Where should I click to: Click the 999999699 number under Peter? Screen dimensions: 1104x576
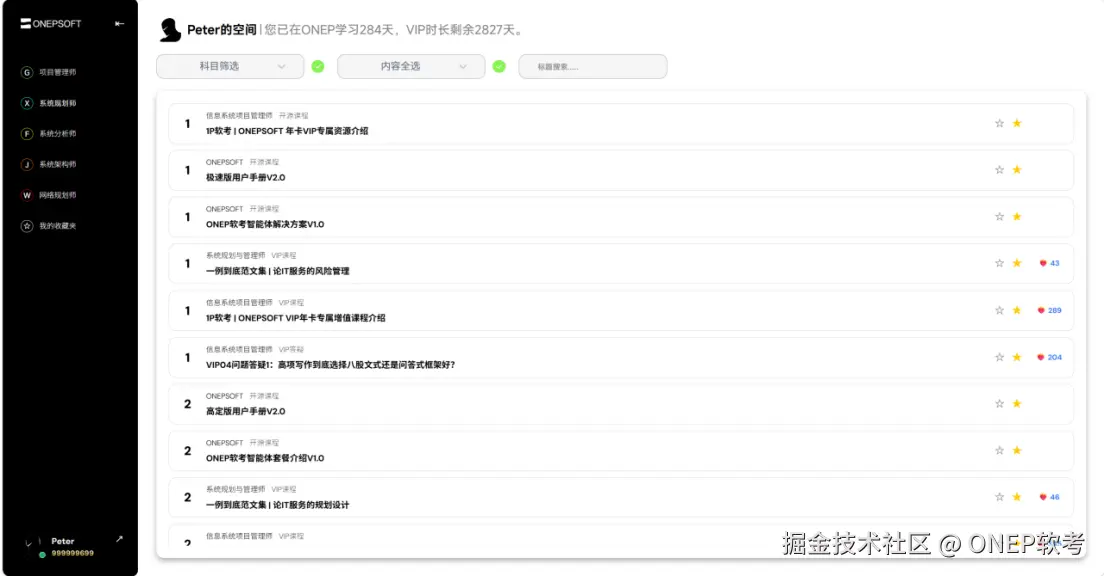point(73,553)
